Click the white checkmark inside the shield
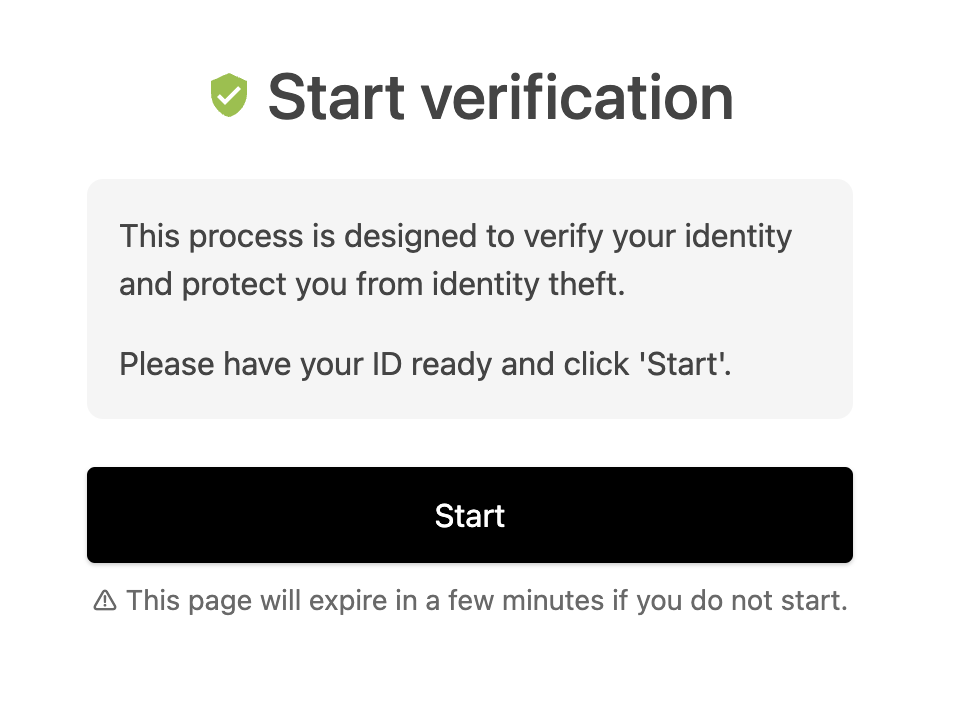Viewport: 958px width, 728px height. pos(229,95)
